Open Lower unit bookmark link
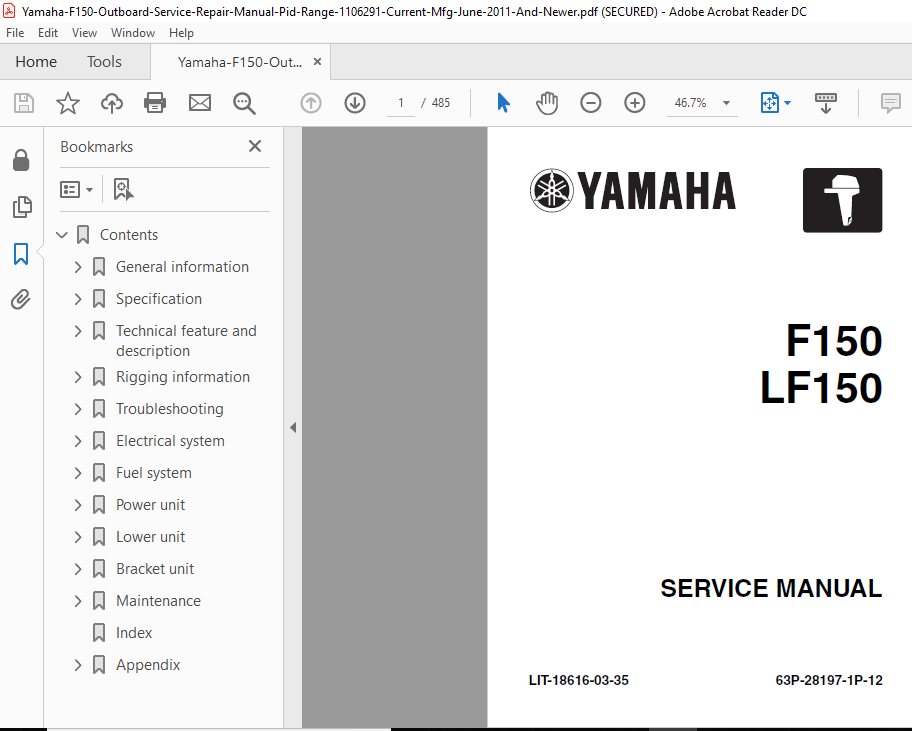The image size is (912, 731). click(150, 537)
